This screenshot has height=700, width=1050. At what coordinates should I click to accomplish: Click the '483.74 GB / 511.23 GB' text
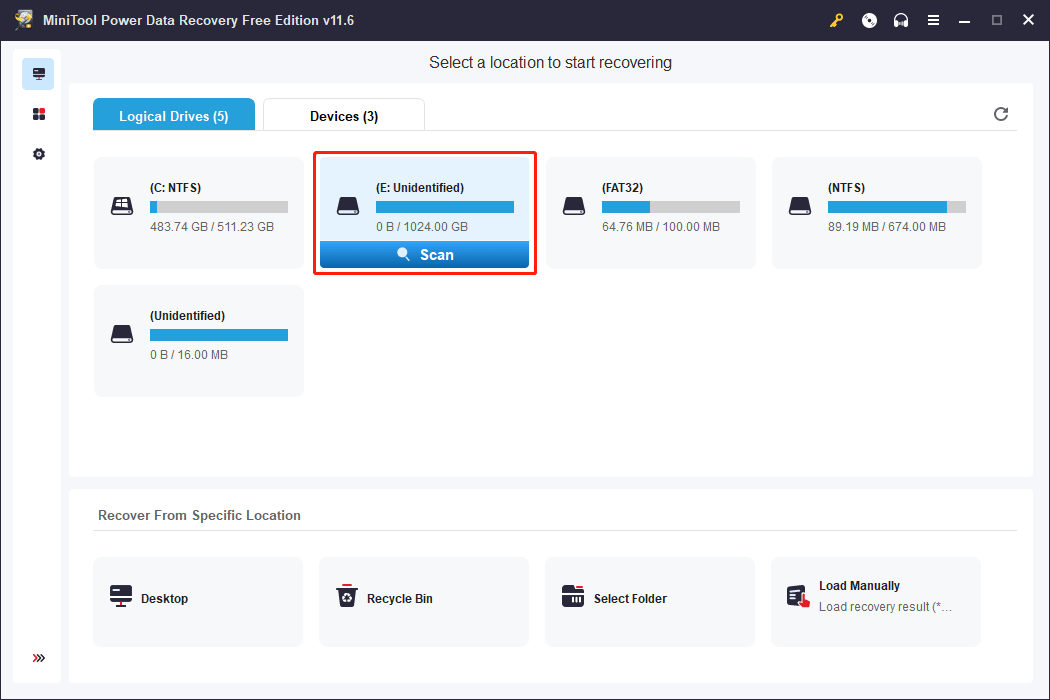coord(212,226)
